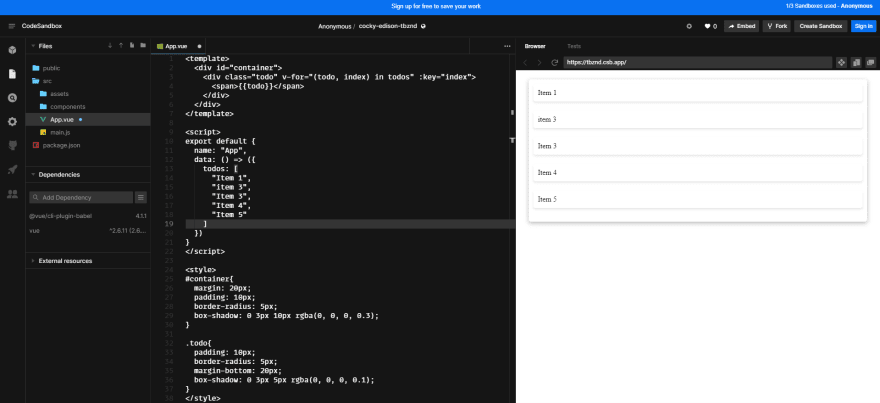Focus the Add Dependency search field

point(81,197)
